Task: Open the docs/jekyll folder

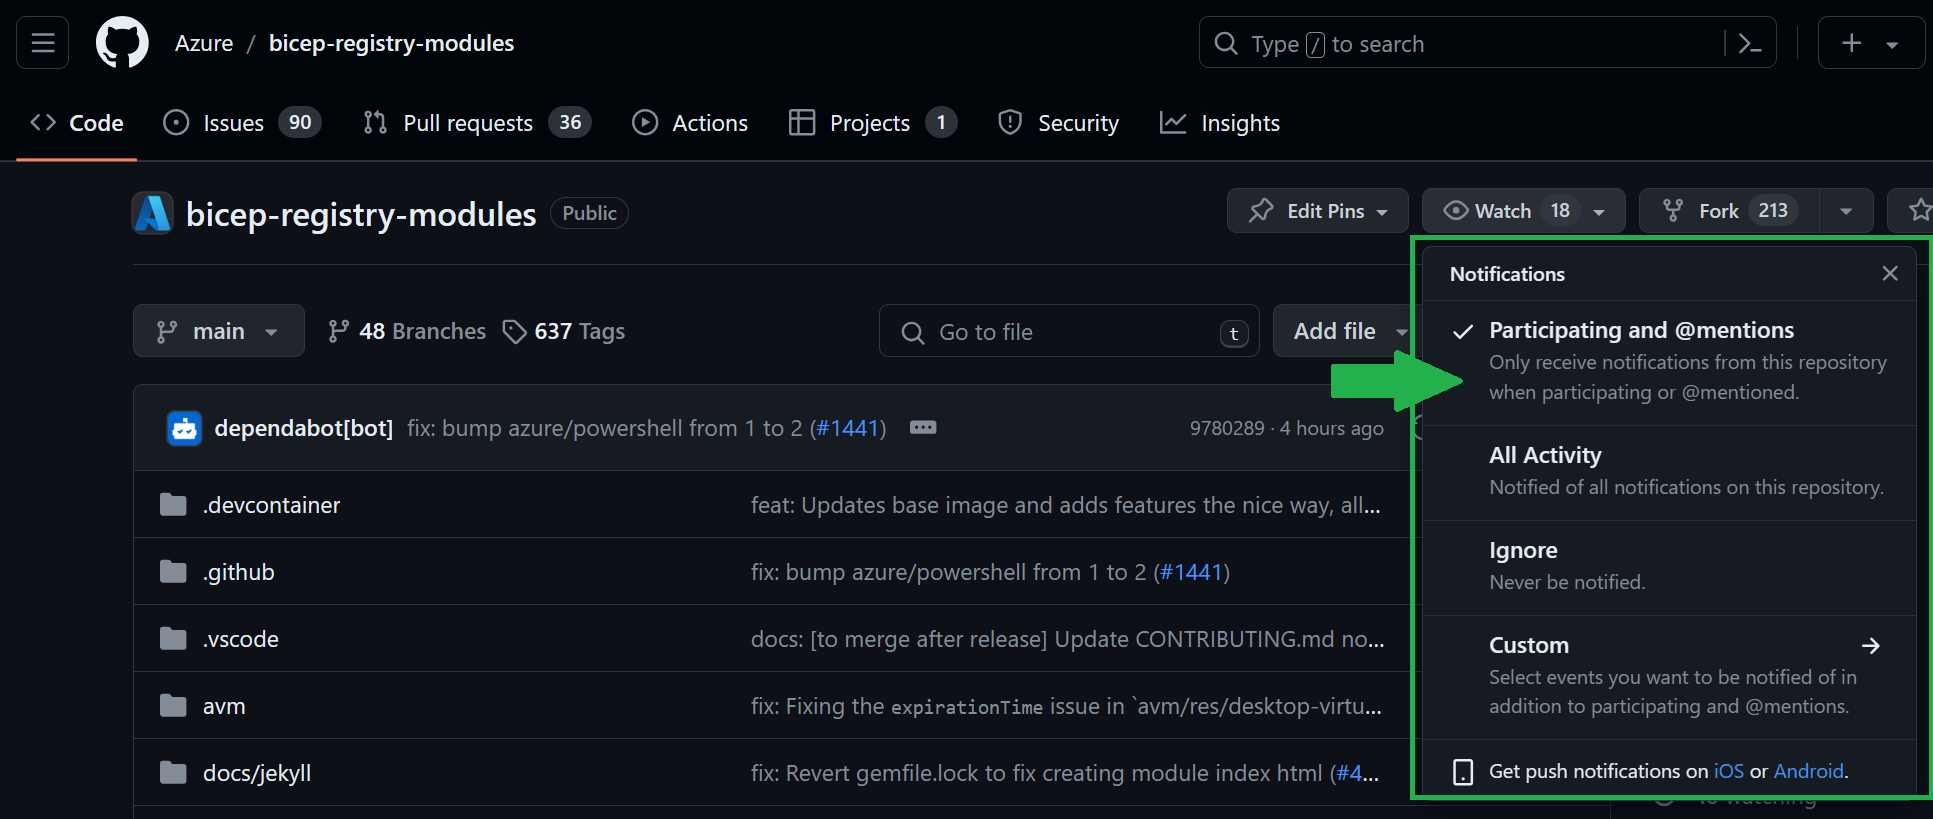Action: pos(257,773)
